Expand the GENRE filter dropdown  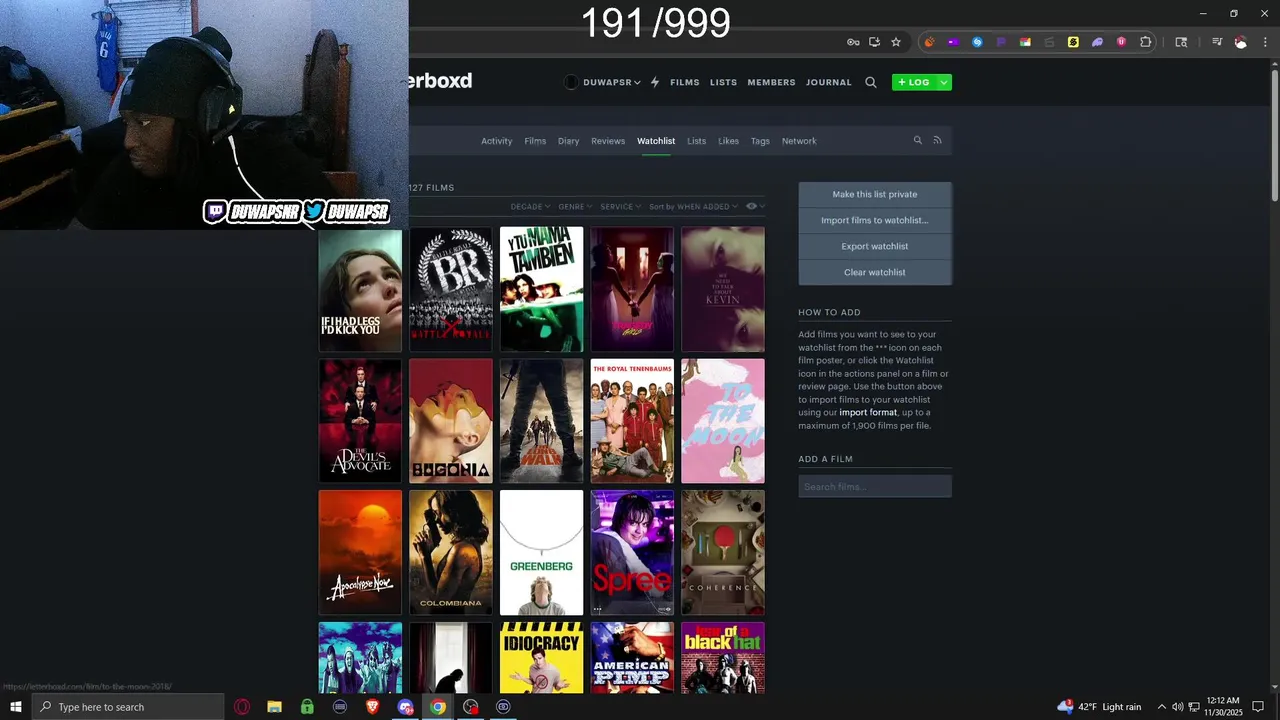coord(575,206)
